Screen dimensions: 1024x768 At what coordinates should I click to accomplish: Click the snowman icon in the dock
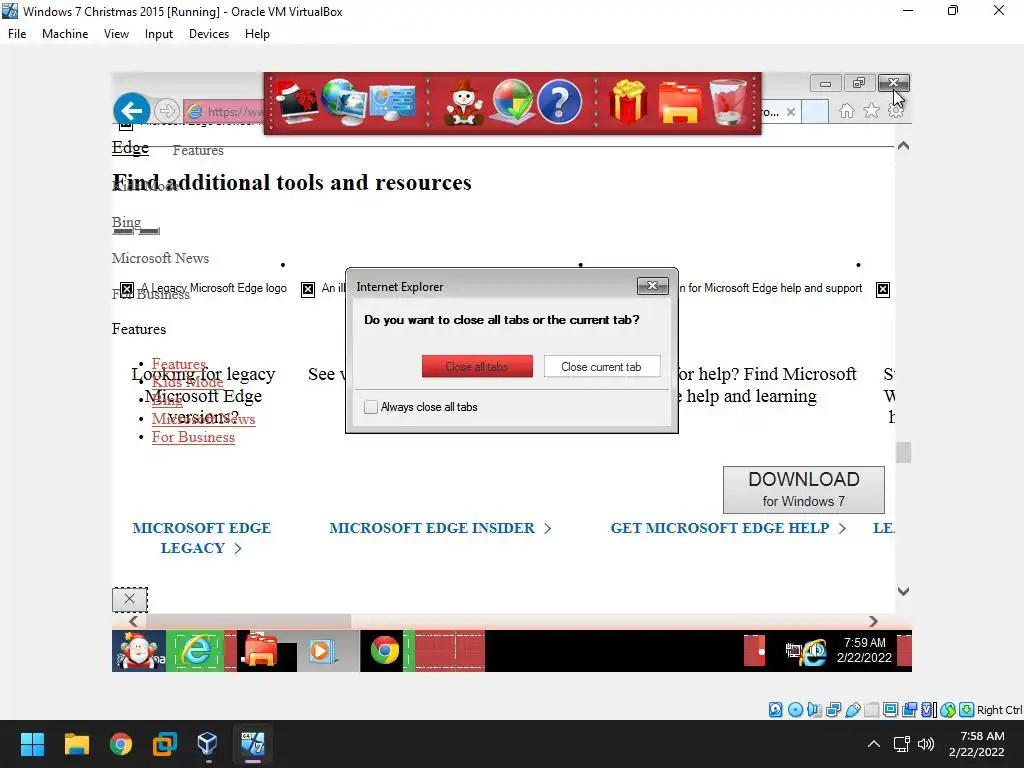[464, 103]
